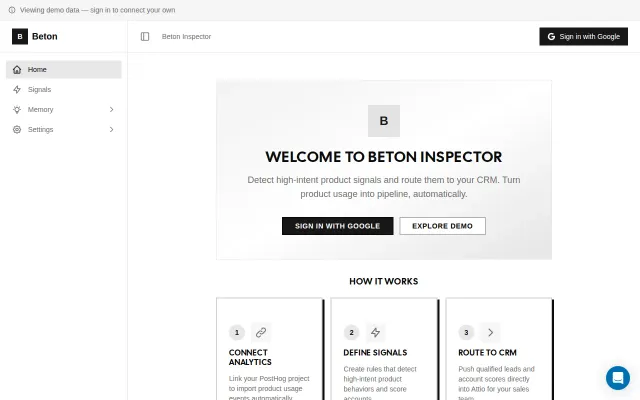Viewport: 640px width, 400px height.
Task: Click the lightning icon on Define Signals card
Action: [376, 333]
